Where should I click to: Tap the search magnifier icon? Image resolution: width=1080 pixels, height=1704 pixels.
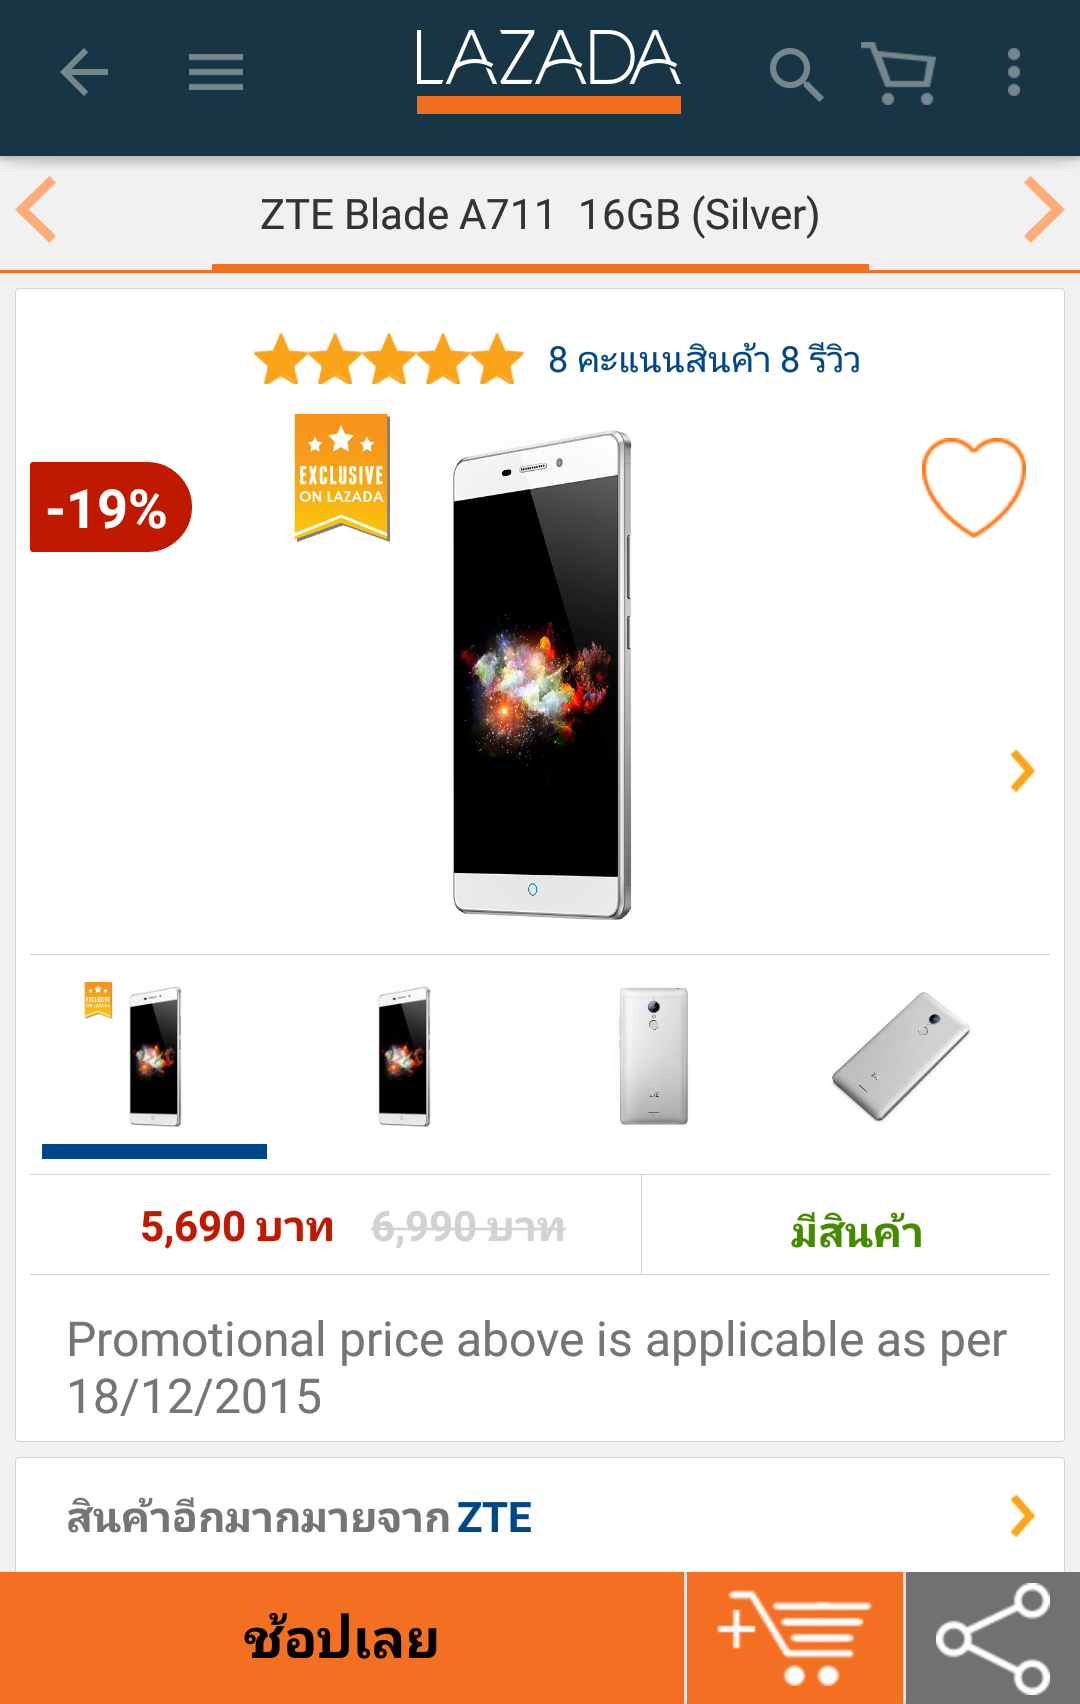point(796,74)
